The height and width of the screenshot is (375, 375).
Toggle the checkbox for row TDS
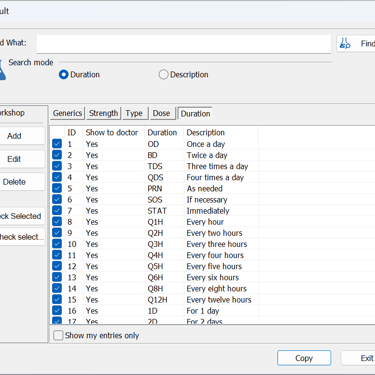point(57,166)
